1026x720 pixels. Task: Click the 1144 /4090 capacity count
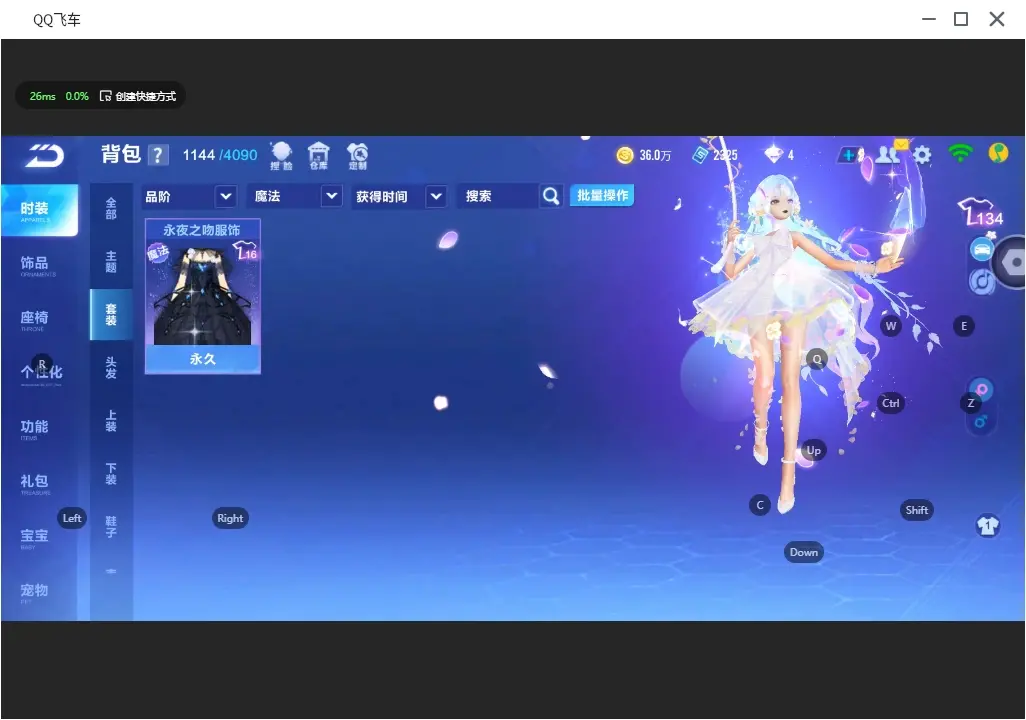pyautogui.click(x=220, y=155)
